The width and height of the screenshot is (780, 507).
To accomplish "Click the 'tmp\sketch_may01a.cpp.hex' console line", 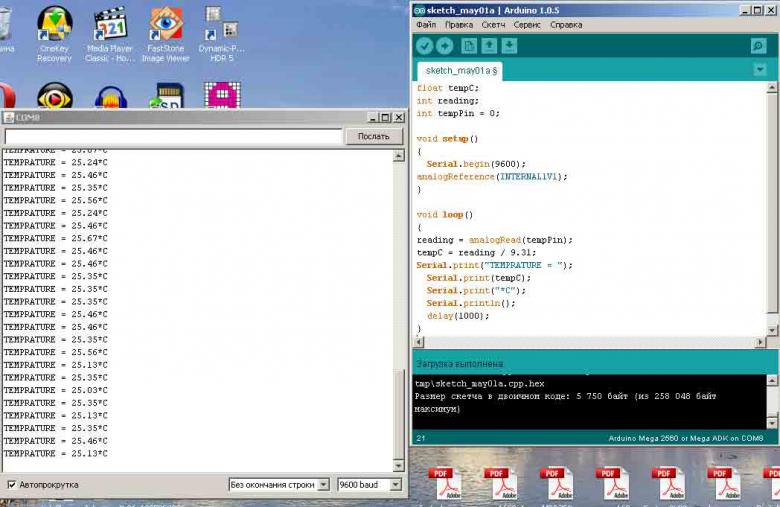I will pyautogui.click(x=480, y=384).
